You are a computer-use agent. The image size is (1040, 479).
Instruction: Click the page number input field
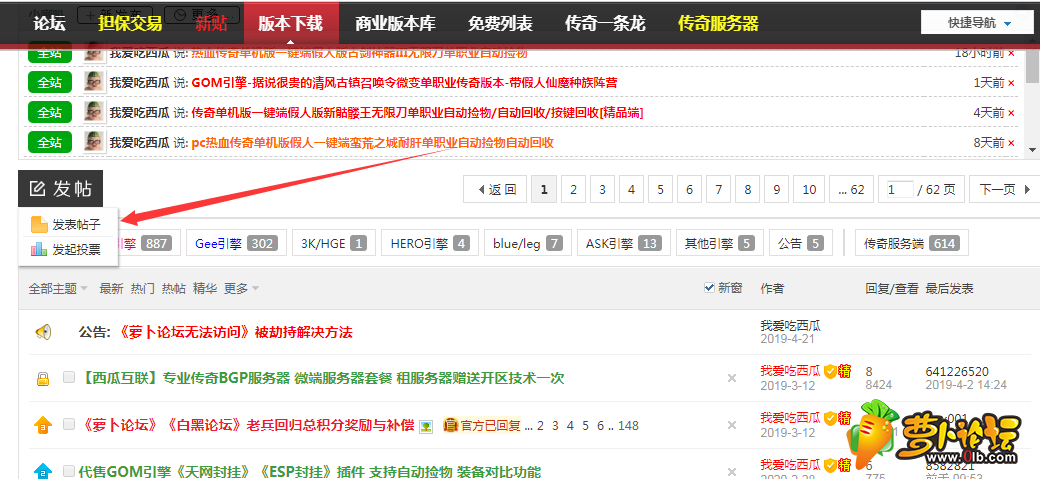[899, 189]
